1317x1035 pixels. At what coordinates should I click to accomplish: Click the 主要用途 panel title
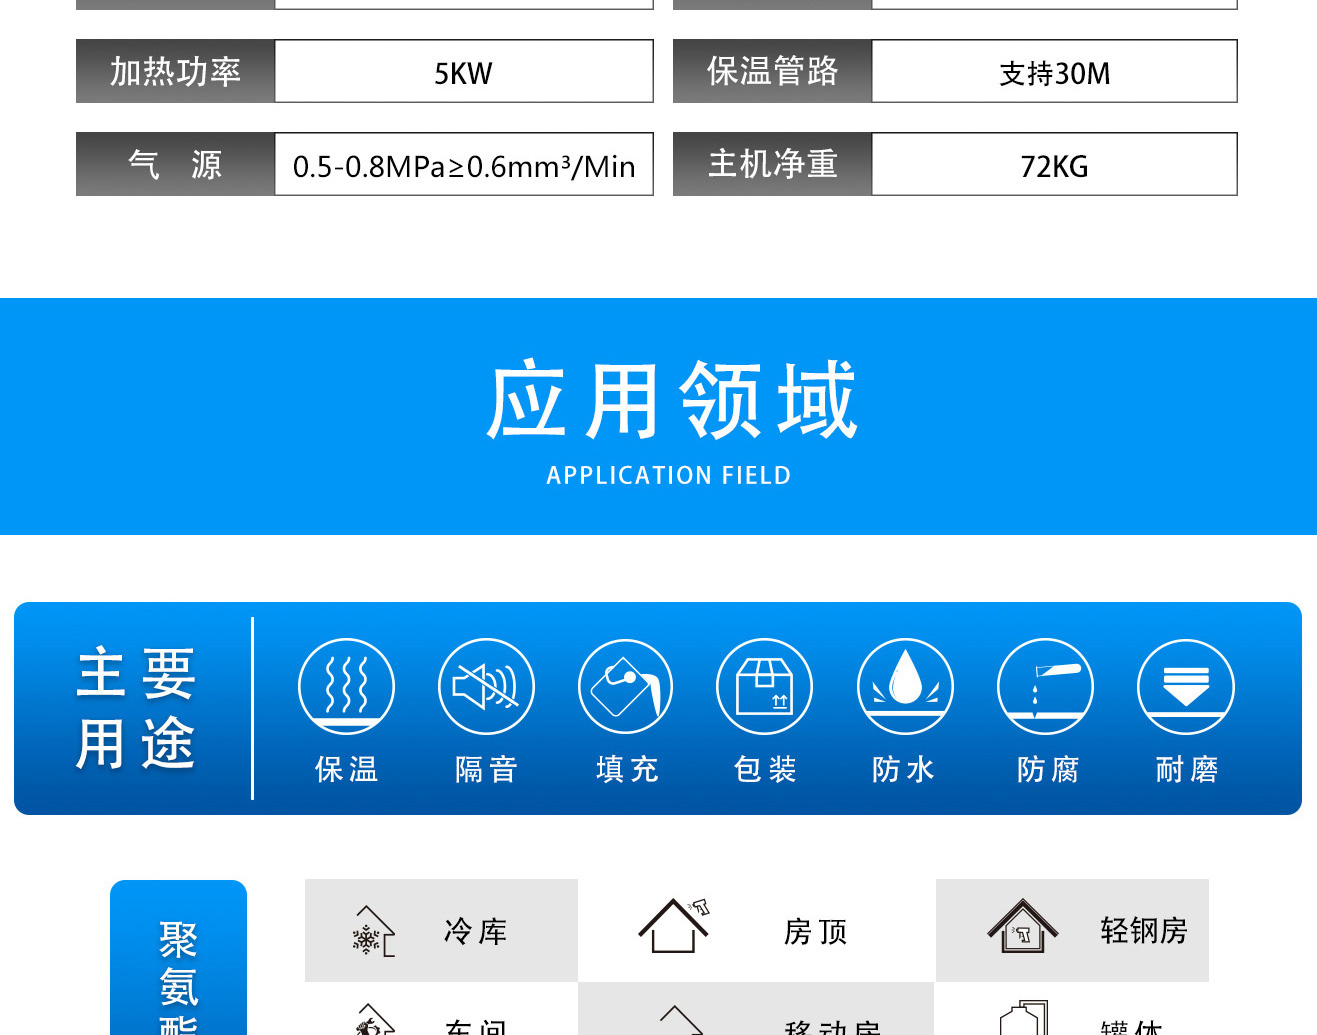tap(136, 708)
